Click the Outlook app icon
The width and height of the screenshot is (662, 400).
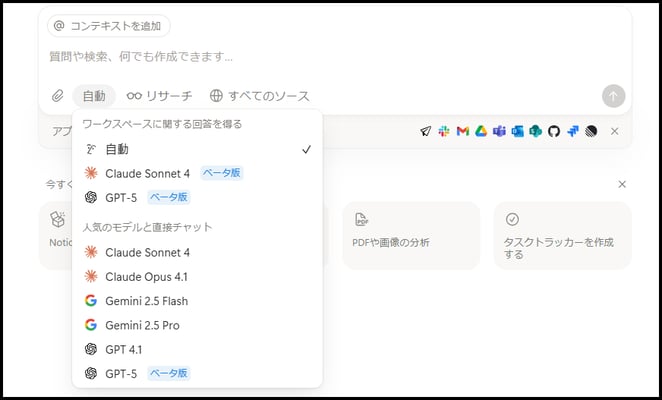click(518, 131)
